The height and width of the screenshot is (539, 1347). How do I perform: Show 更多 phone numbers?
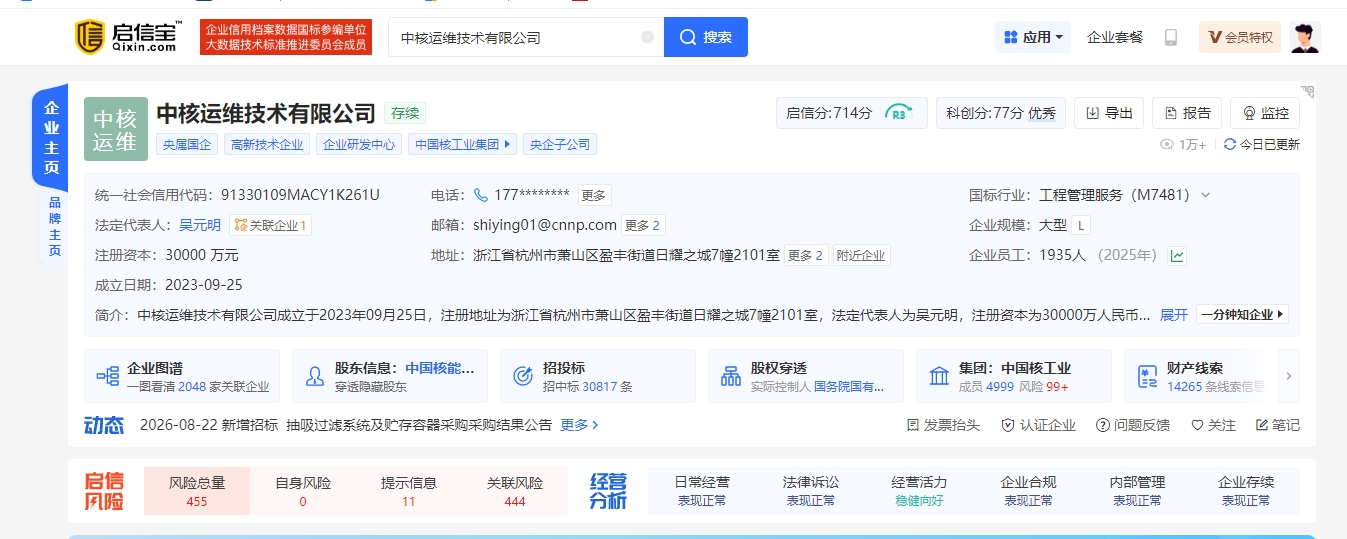[x=593, y=195]
